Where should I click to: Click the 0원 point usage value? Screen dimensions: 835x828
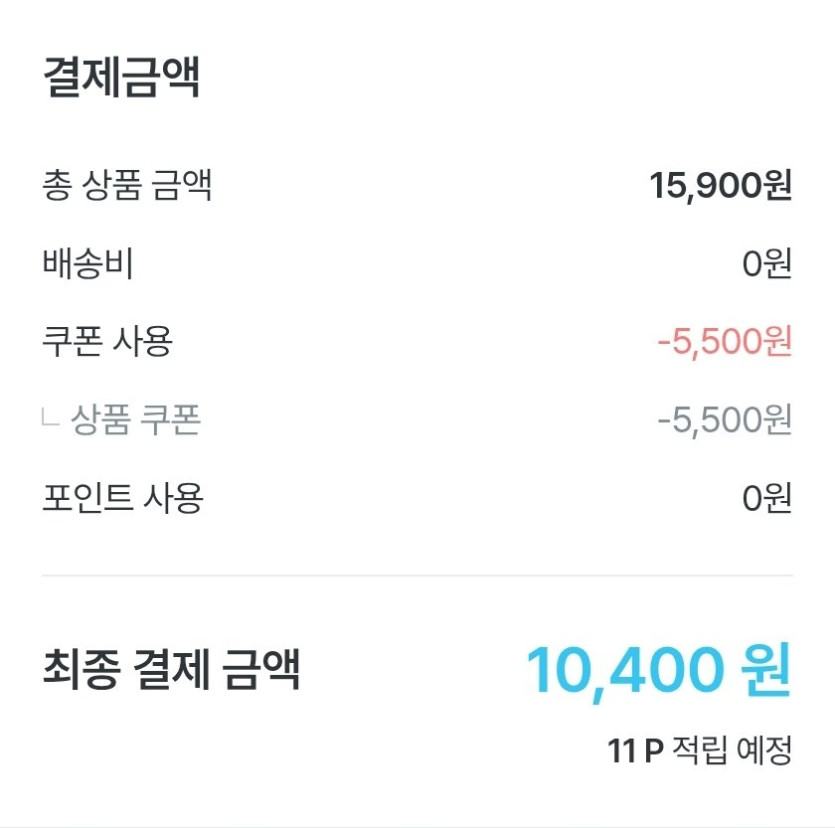(x=767, y=498)
